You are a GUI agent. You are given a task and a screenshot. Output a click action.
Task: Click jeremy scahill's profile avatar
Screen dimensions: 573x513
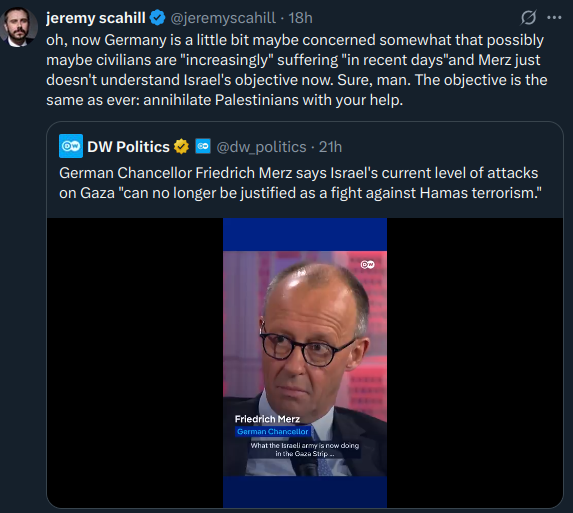[x=18, y=27]
